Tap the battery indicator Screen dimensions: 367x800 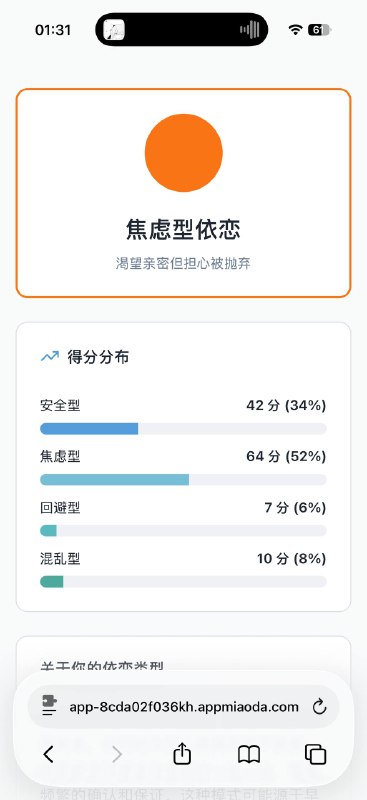click(320, 30)
